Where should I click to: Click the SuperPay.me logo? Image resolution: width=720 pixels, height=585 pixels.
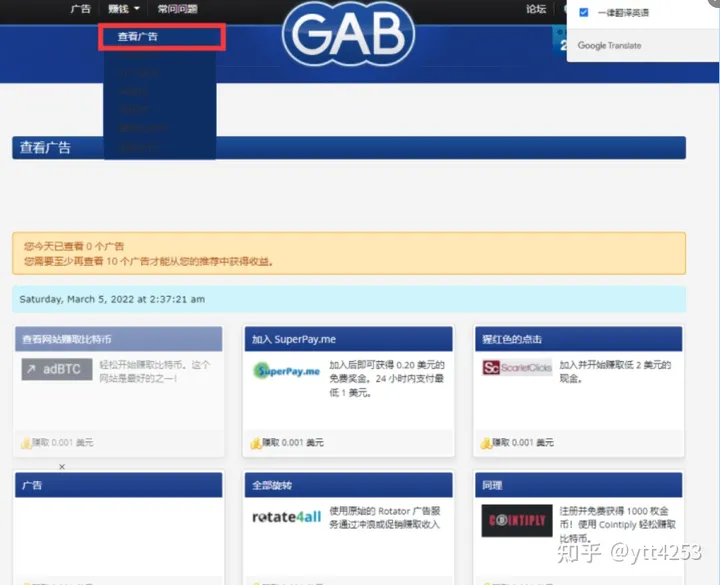point(287,371)
